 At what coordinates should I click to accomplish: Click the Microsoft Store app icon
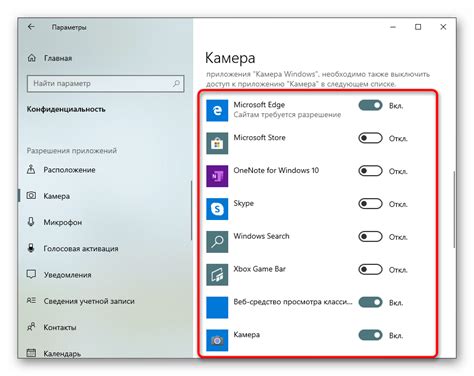point(217,143)
